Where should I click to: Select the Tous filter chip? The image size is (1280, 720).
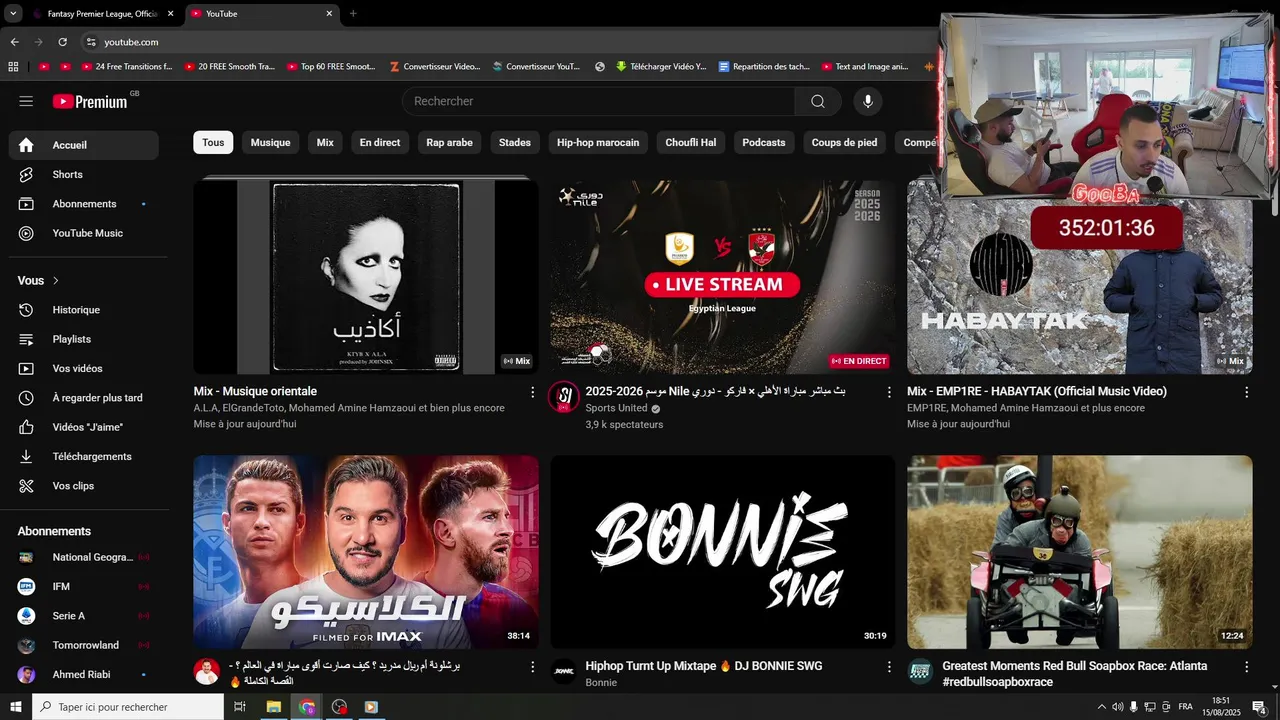tap(213, 142)
